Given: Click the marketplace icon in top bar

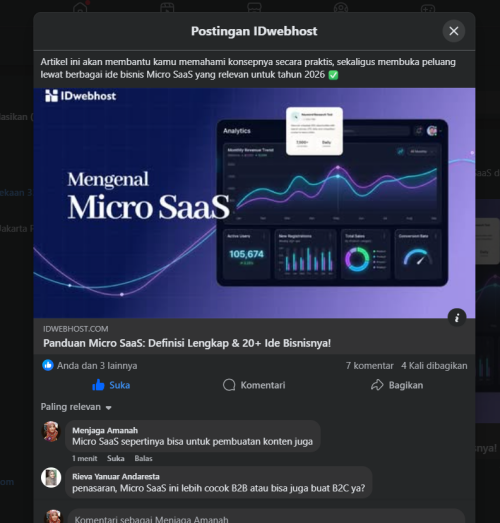Looking at the screenshot, I should click(x=254, y=7).
